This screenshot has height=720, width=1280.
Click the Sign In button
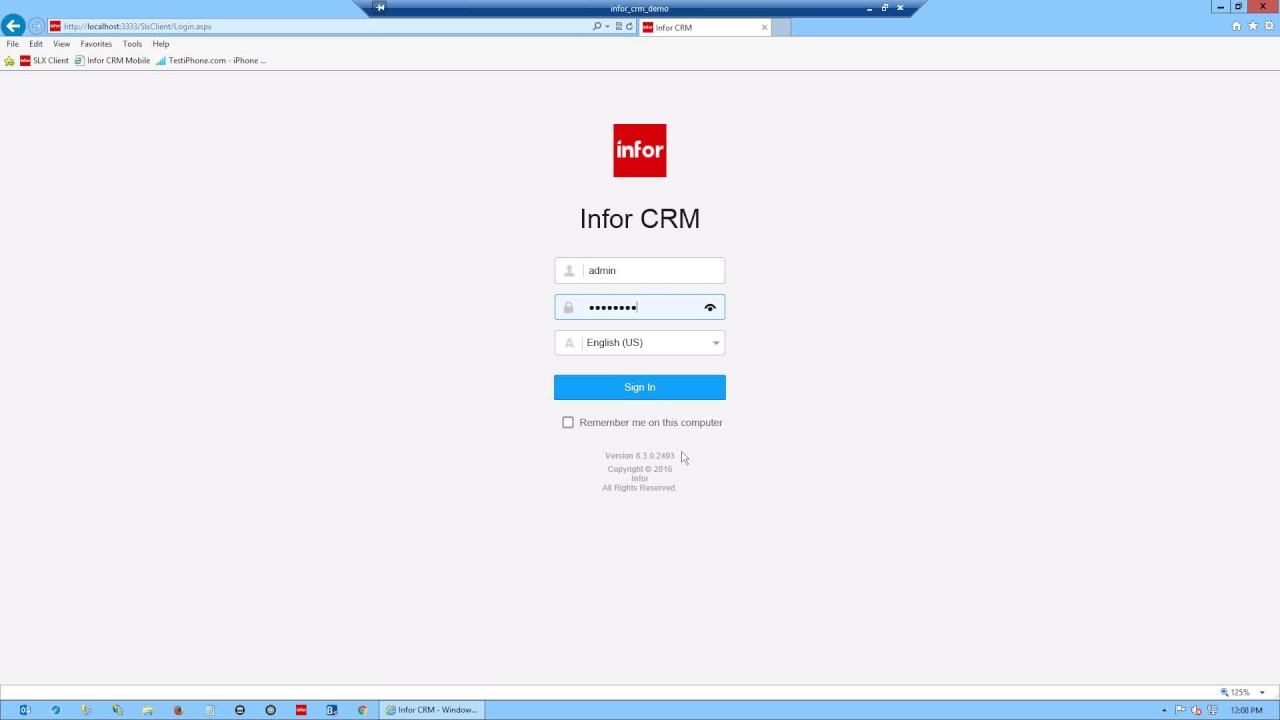[640, 387]
